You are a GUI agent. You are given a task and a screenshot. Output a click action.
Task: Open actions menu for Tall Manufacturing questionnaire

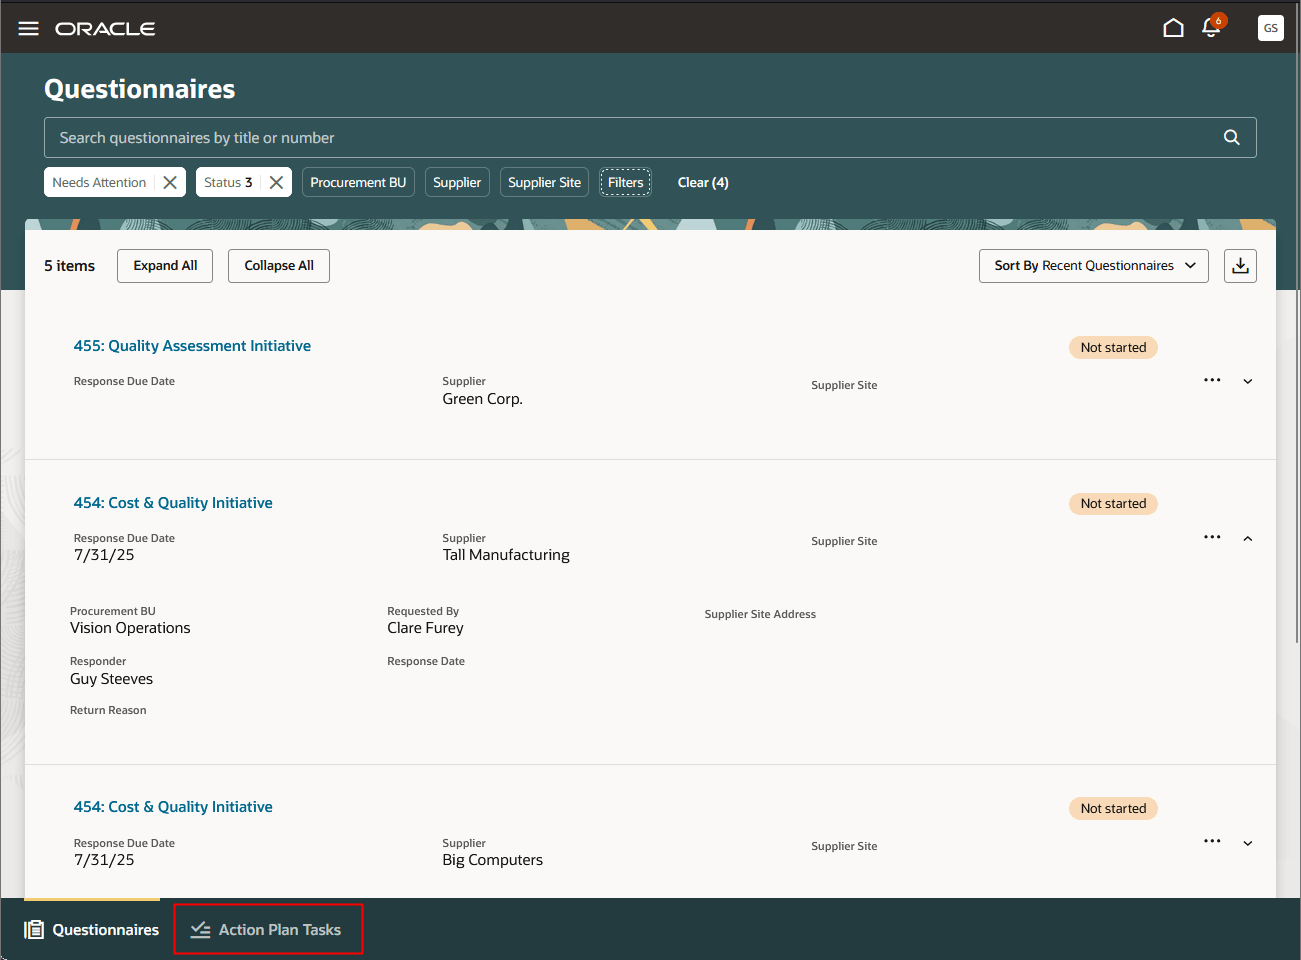[1212, 537]
